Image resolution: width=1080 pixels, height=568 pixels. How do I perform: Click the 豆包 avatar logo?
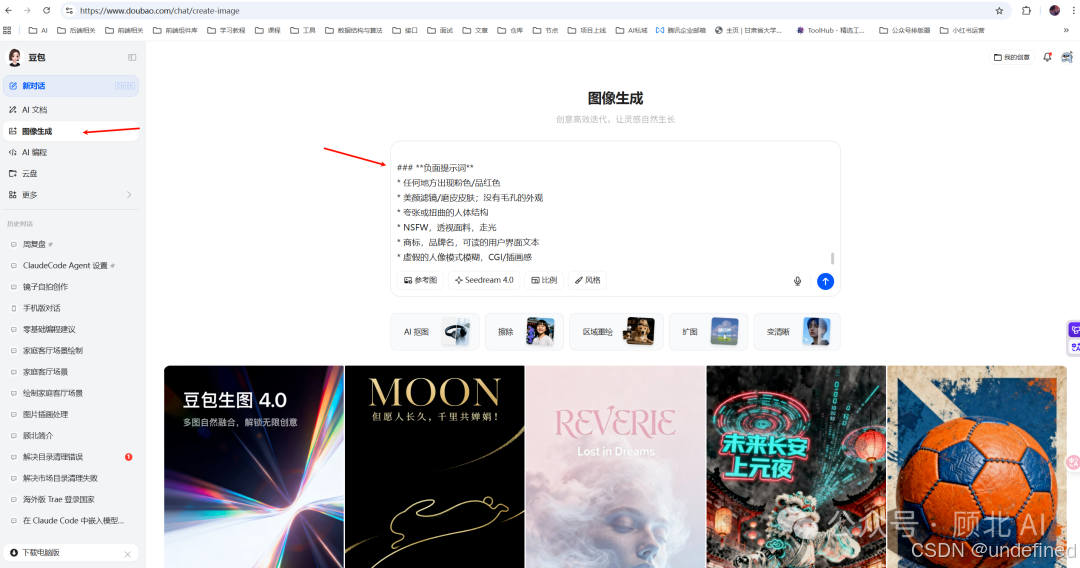(14, 58)
